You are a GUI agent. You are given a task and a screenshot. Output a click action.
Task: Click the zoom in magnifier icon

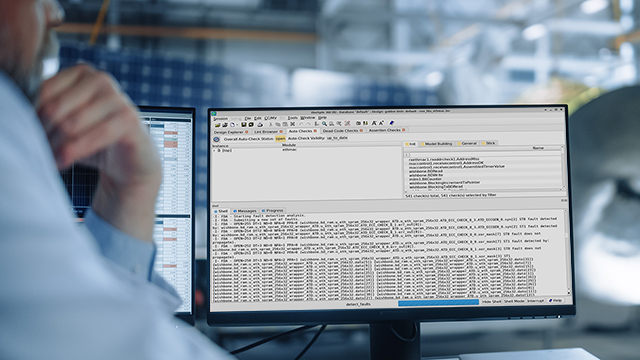pyautogui.click(x=324, y=123)
